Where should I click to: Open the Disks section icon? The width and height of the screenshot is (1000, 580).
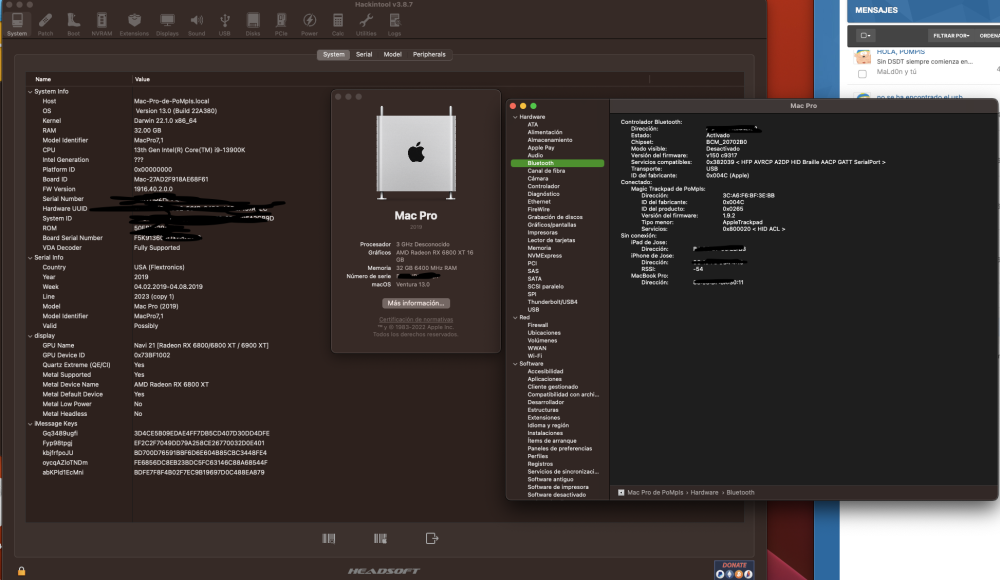coord(253,24)
